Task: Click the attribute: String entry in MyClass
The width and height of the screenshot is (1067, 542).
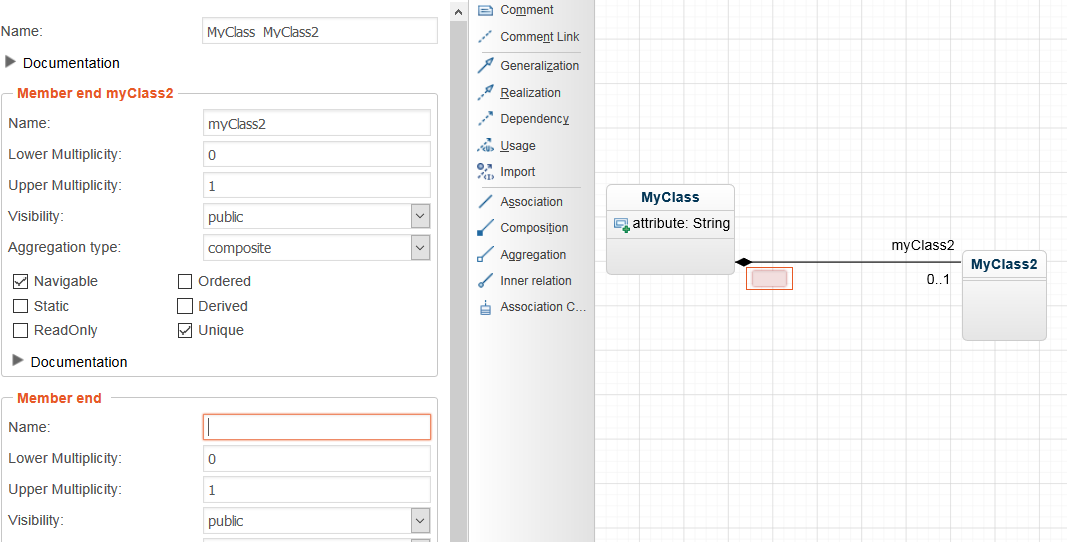Action: point(672,224)
